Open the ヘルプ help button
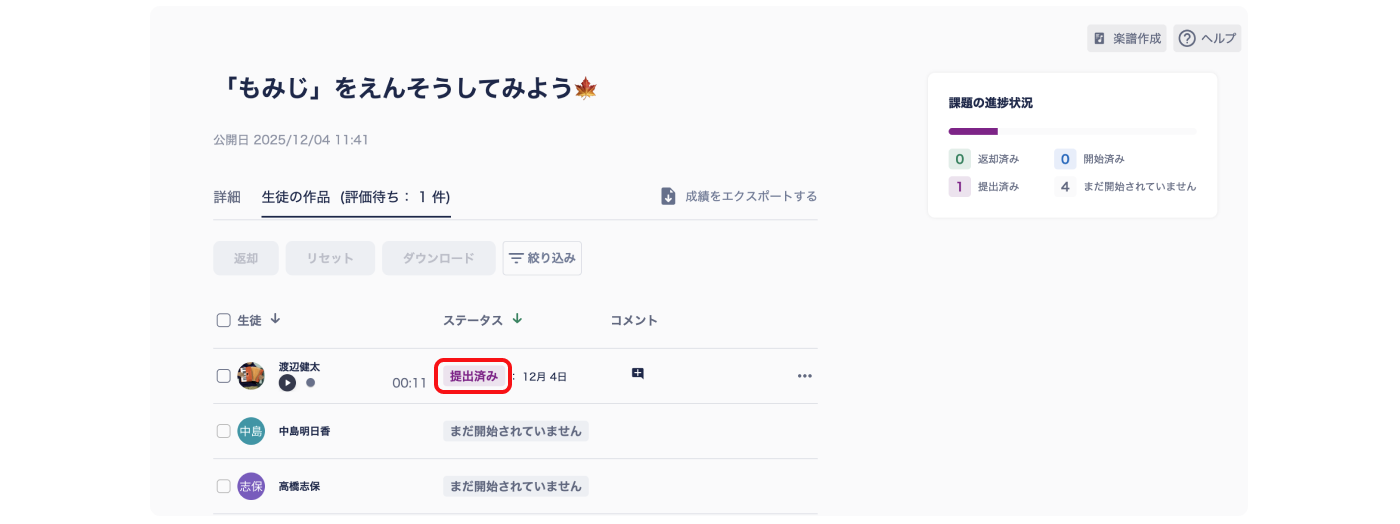Image resolution: width=1400 pixels, height=524 pixels. 1207,39
